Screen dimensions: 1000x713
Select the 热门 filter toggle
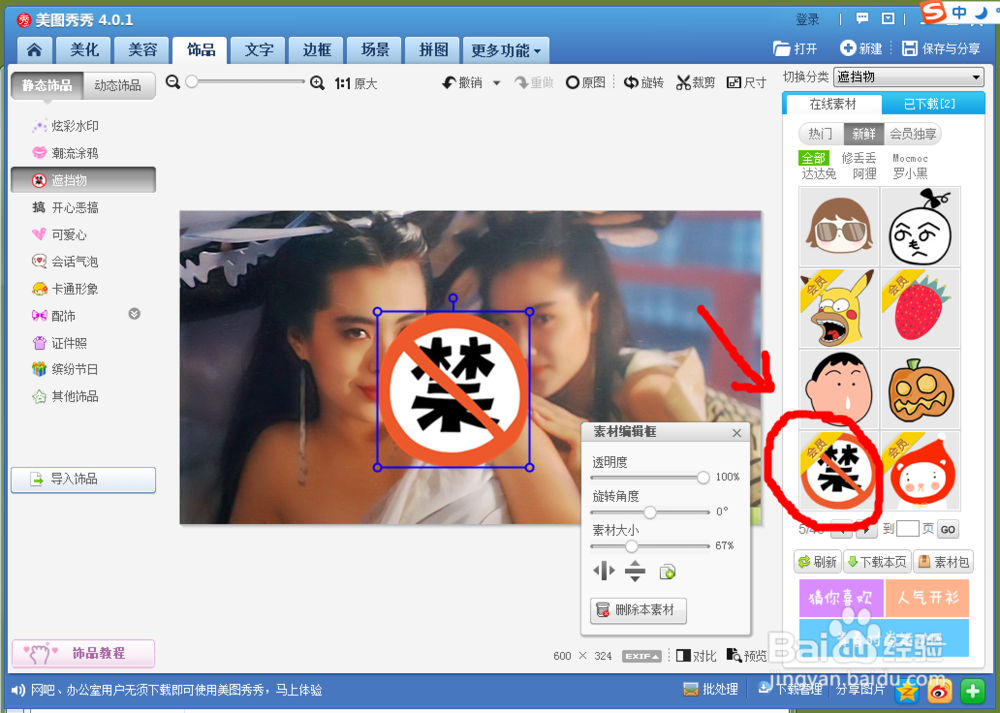[821, 134]
